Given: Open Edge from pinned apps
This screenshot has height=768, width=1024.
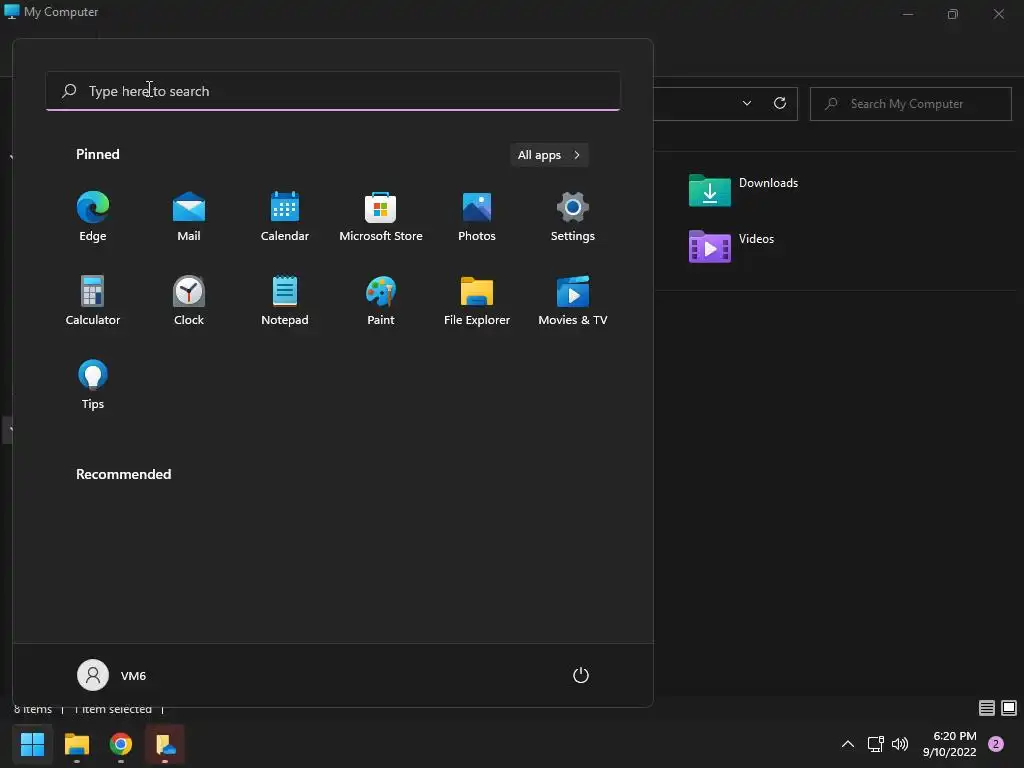Looking at the screenshot, I should coord(93,217).
